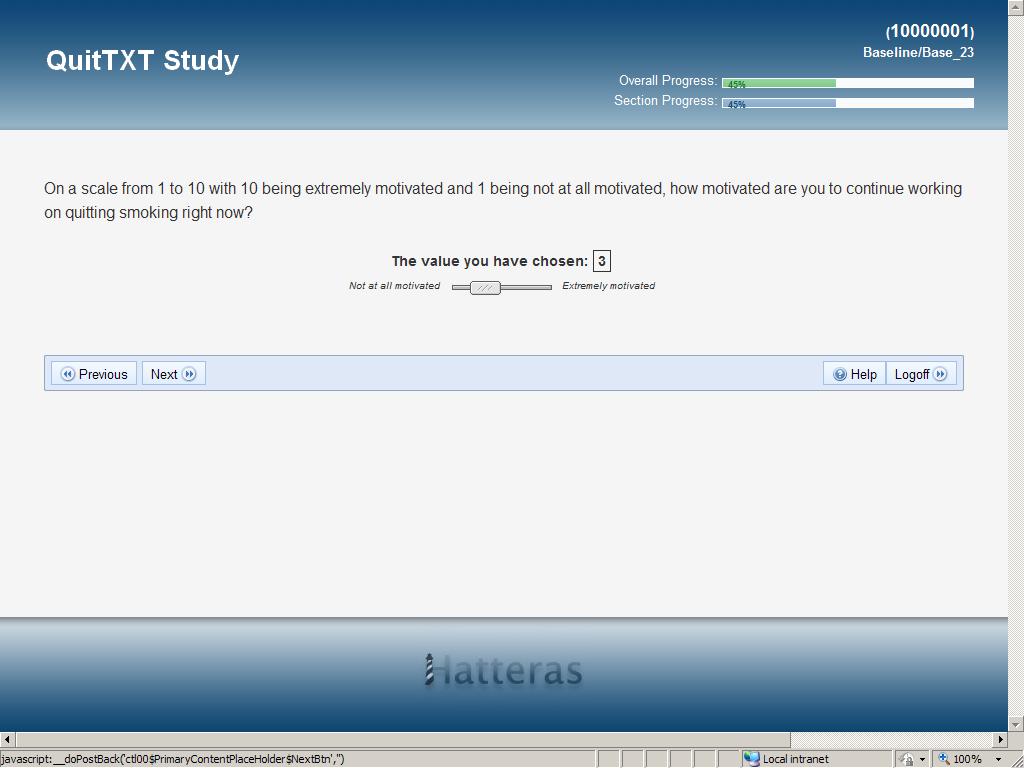Screen dimensions: 1024x768
Task: Click the vertical scrollbar up arrow
Action: tap(1016, 6)
